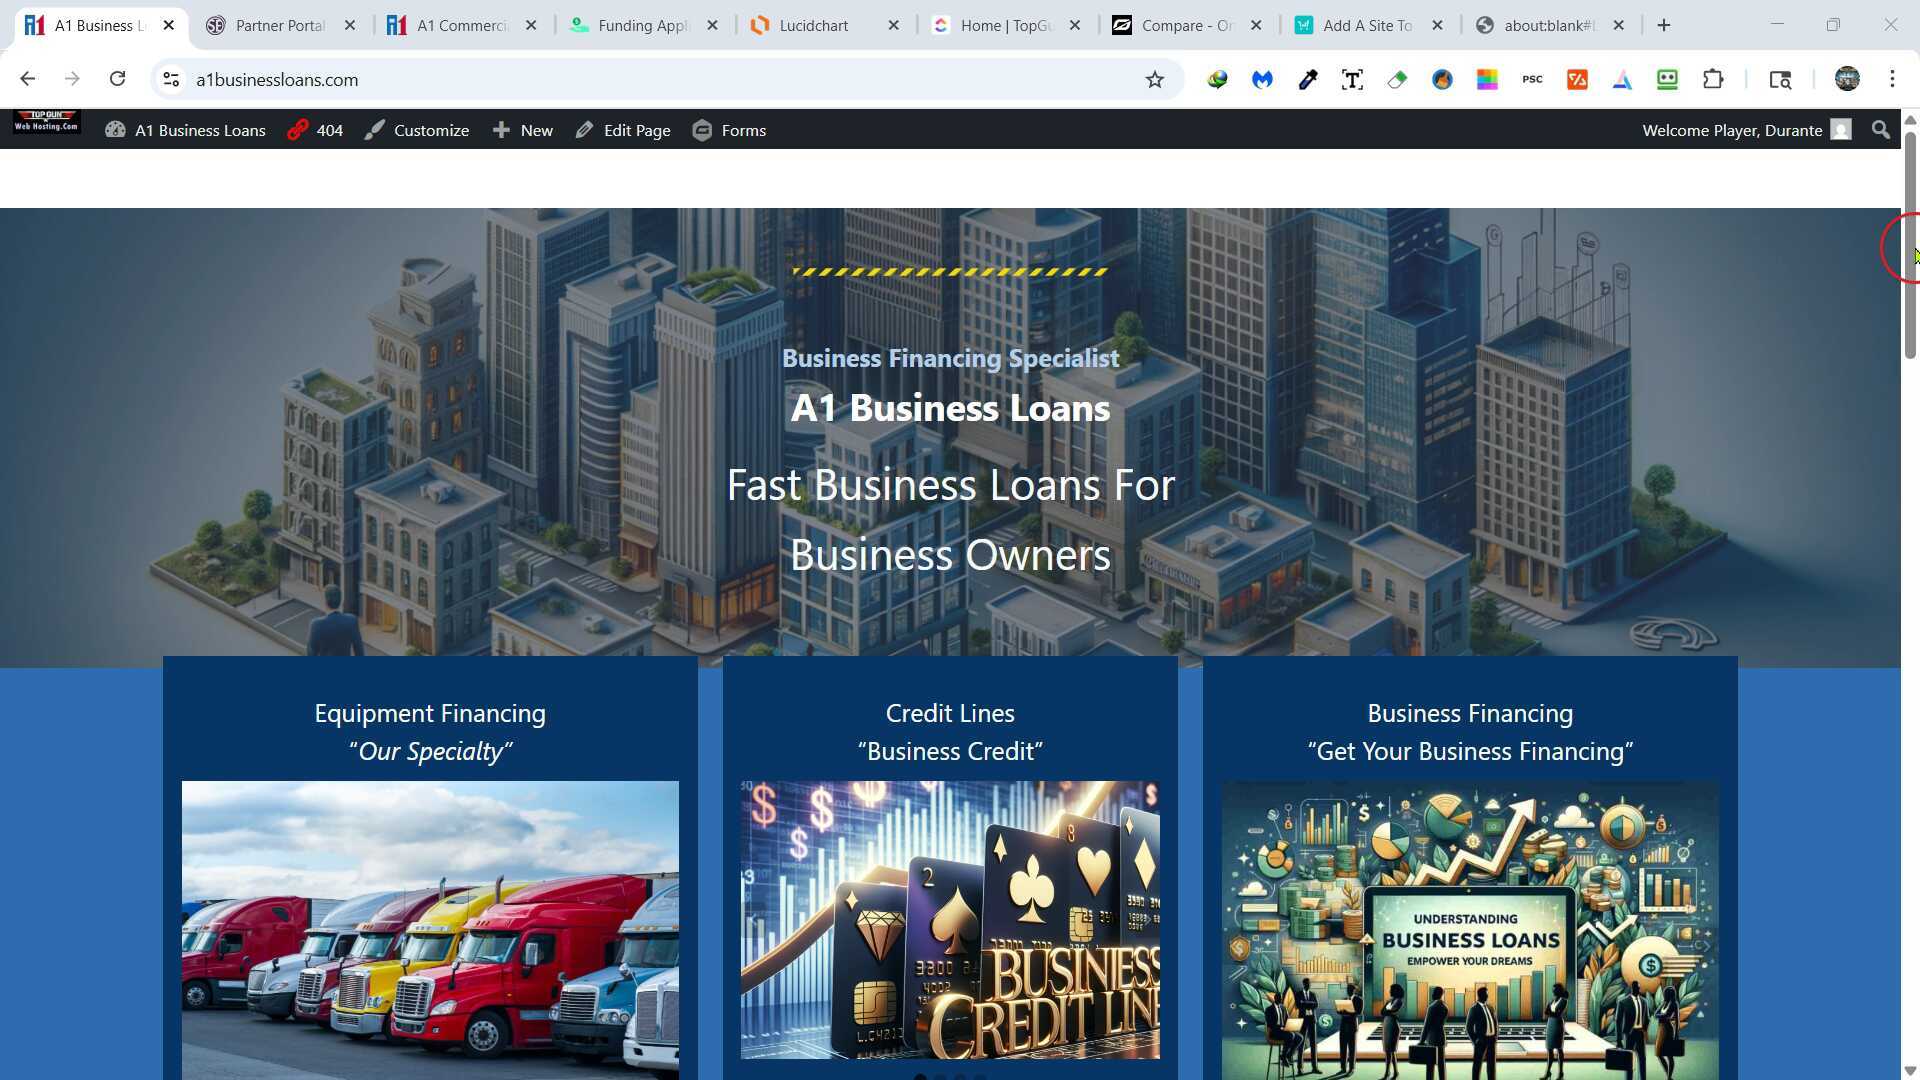Image resolution: width=1920 pixels, height=1080 pixels.
Task: Click the Malwarebytes extension icon
Action: click(1262, 80)
